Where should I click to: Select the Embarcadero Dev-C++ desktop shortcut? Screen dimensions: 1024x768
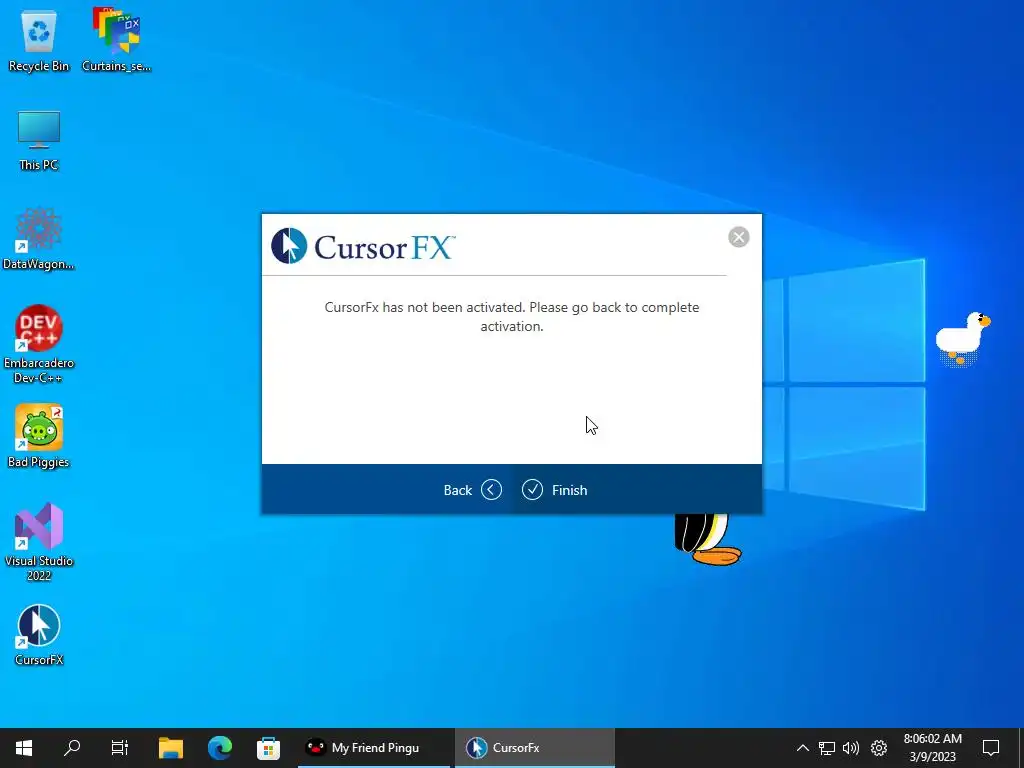pyautogui.click(x=39, y=344)
